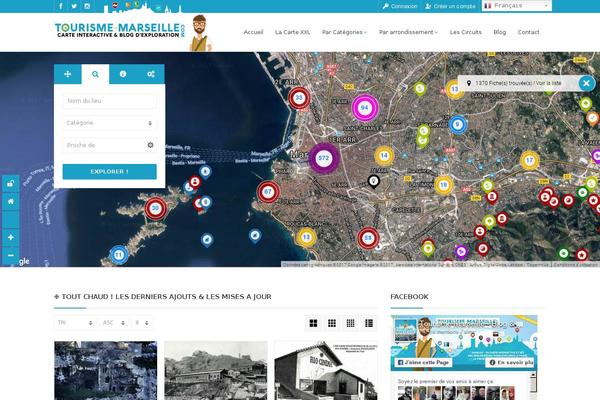Click the magenta cluster marker 94
The image size is (600, 400).
[365, 108]
